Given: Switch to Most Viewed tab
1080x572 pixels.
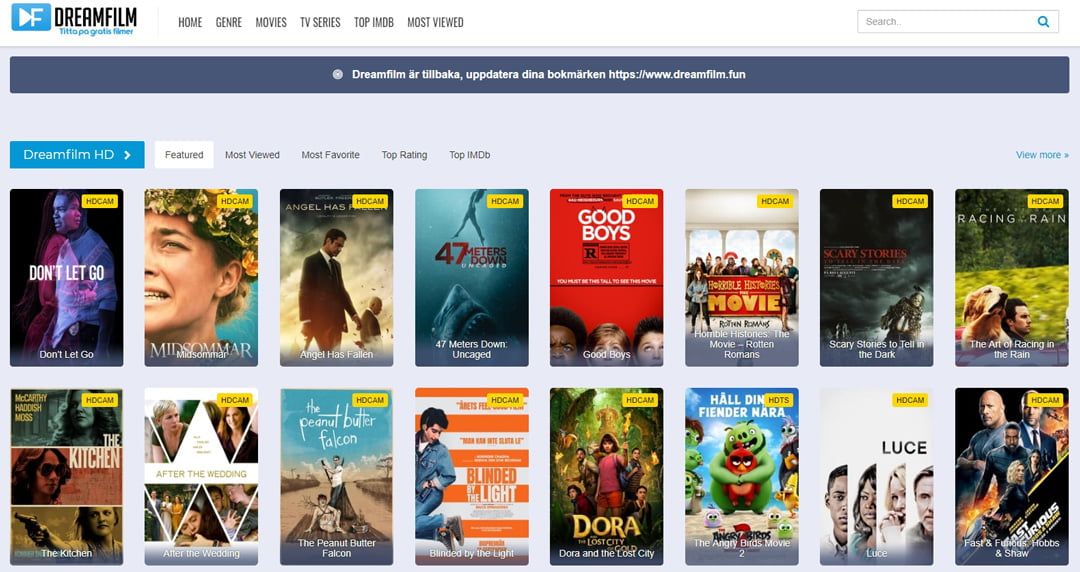Looking at the screenshot, I should point(252,155).
